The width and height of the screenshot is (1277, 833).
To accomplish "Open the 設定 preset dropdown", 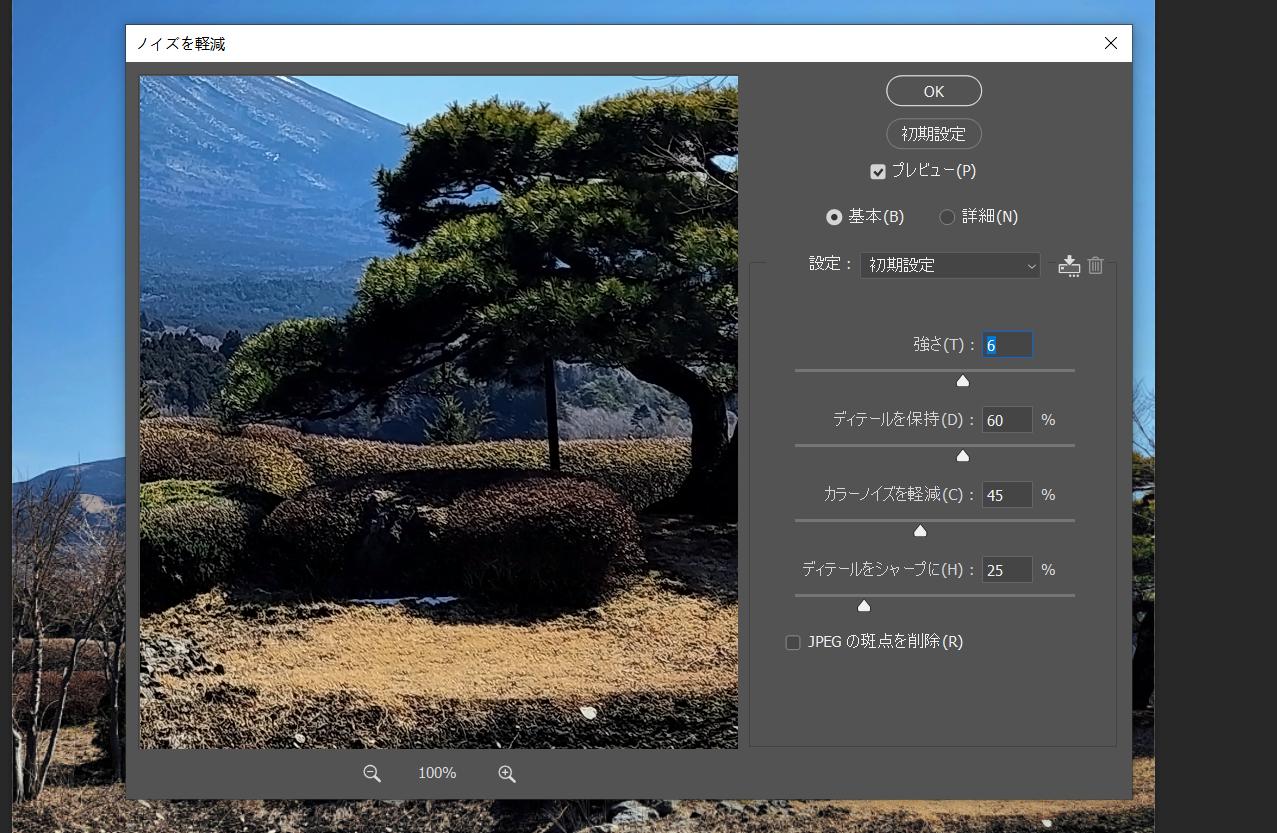I will click(949, 265).
